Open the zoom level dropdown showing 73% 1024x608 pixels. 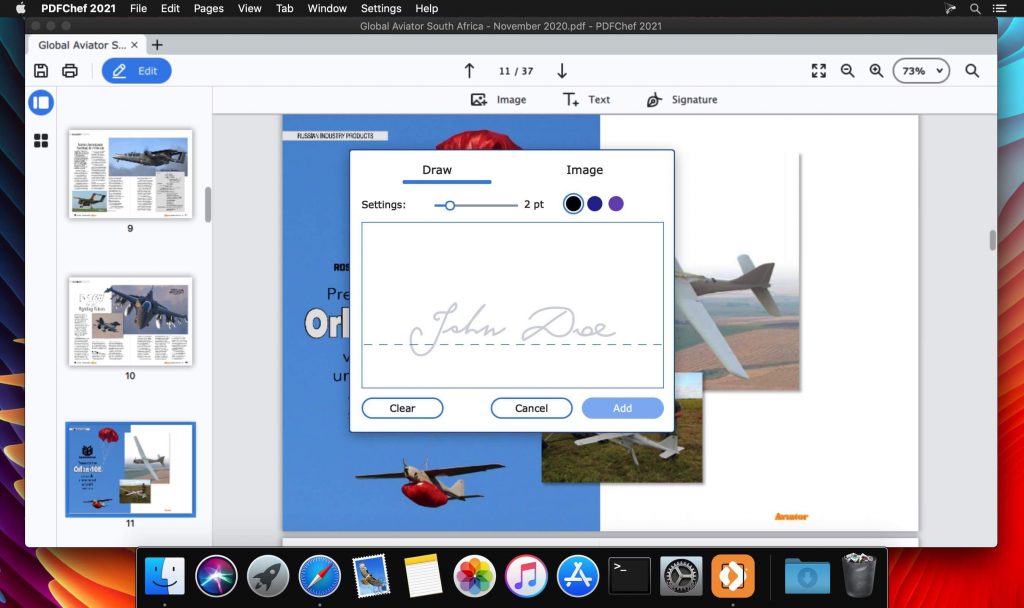[919, 70]
